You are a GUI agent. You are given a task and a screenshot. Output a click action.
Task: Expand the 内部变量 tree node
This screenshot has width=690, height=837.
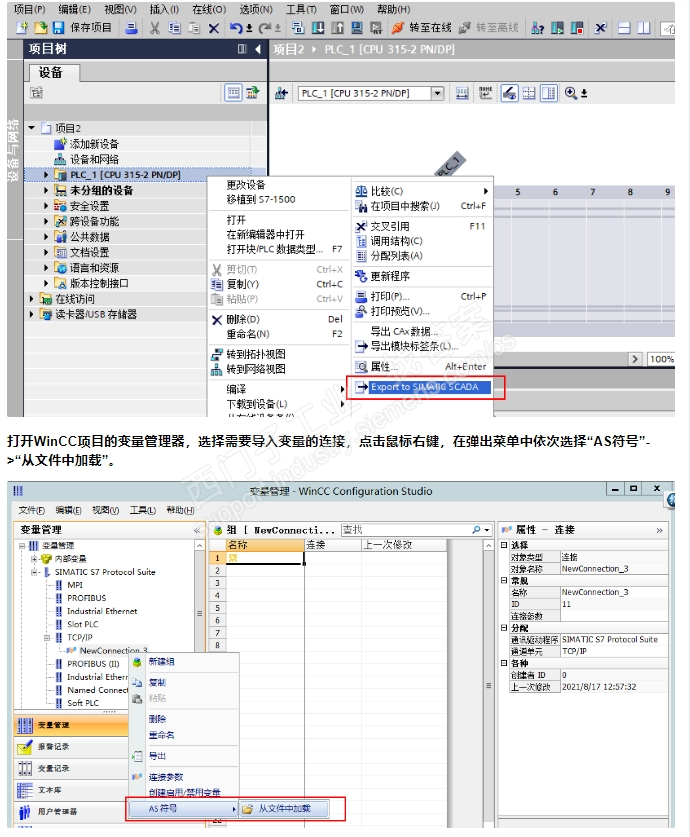coord(34,559)
